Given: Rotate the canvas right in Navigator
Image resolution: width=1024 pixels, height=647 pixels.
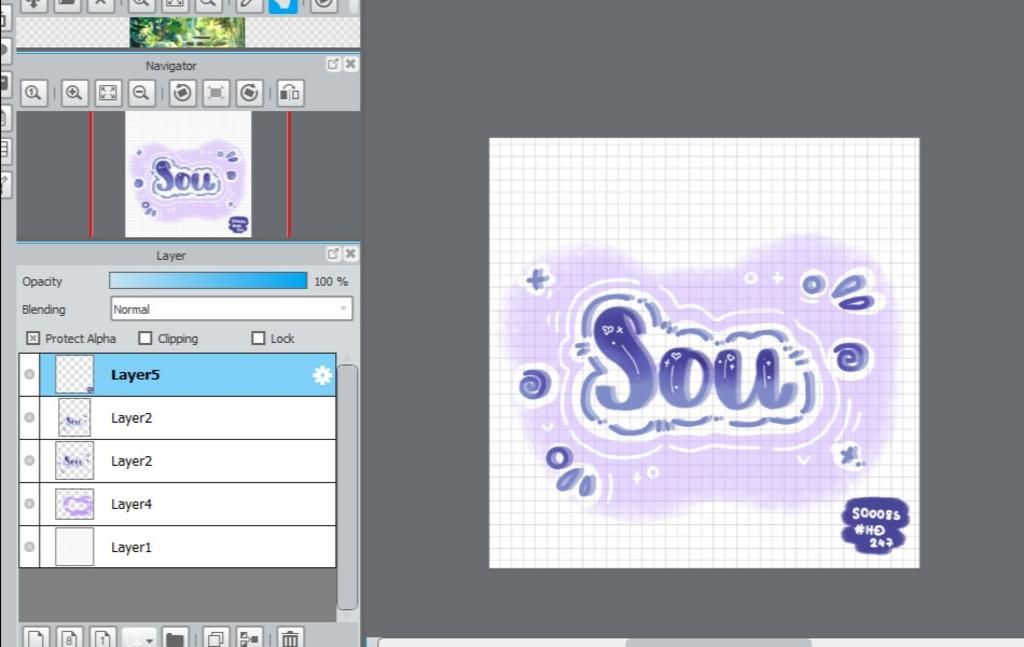Looking at the screenshot, I should tap(249, 93).
